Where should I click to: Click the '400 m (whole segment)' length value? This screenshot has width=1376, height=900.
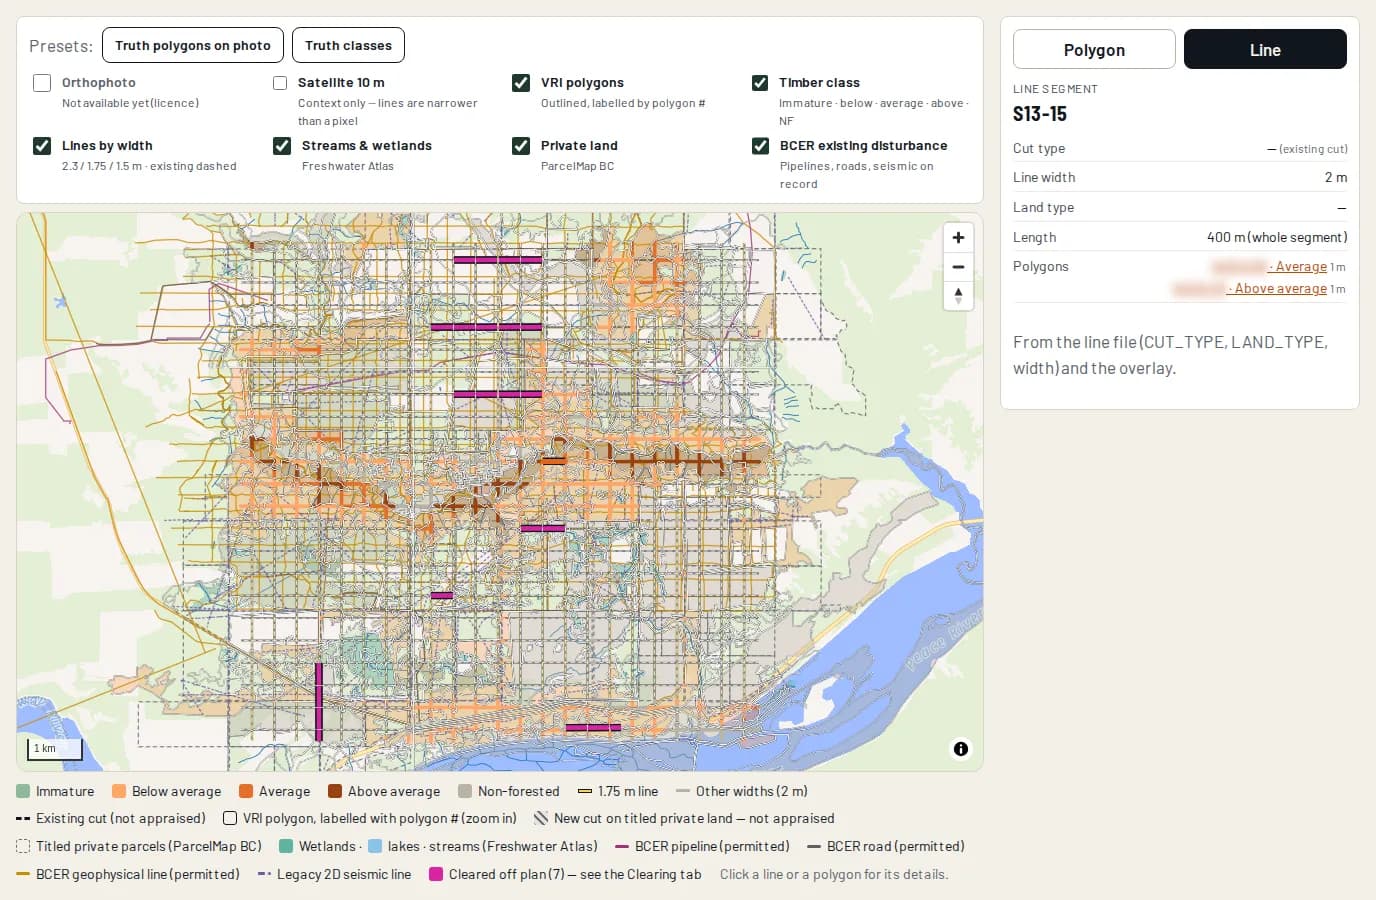pos(1277,237)
